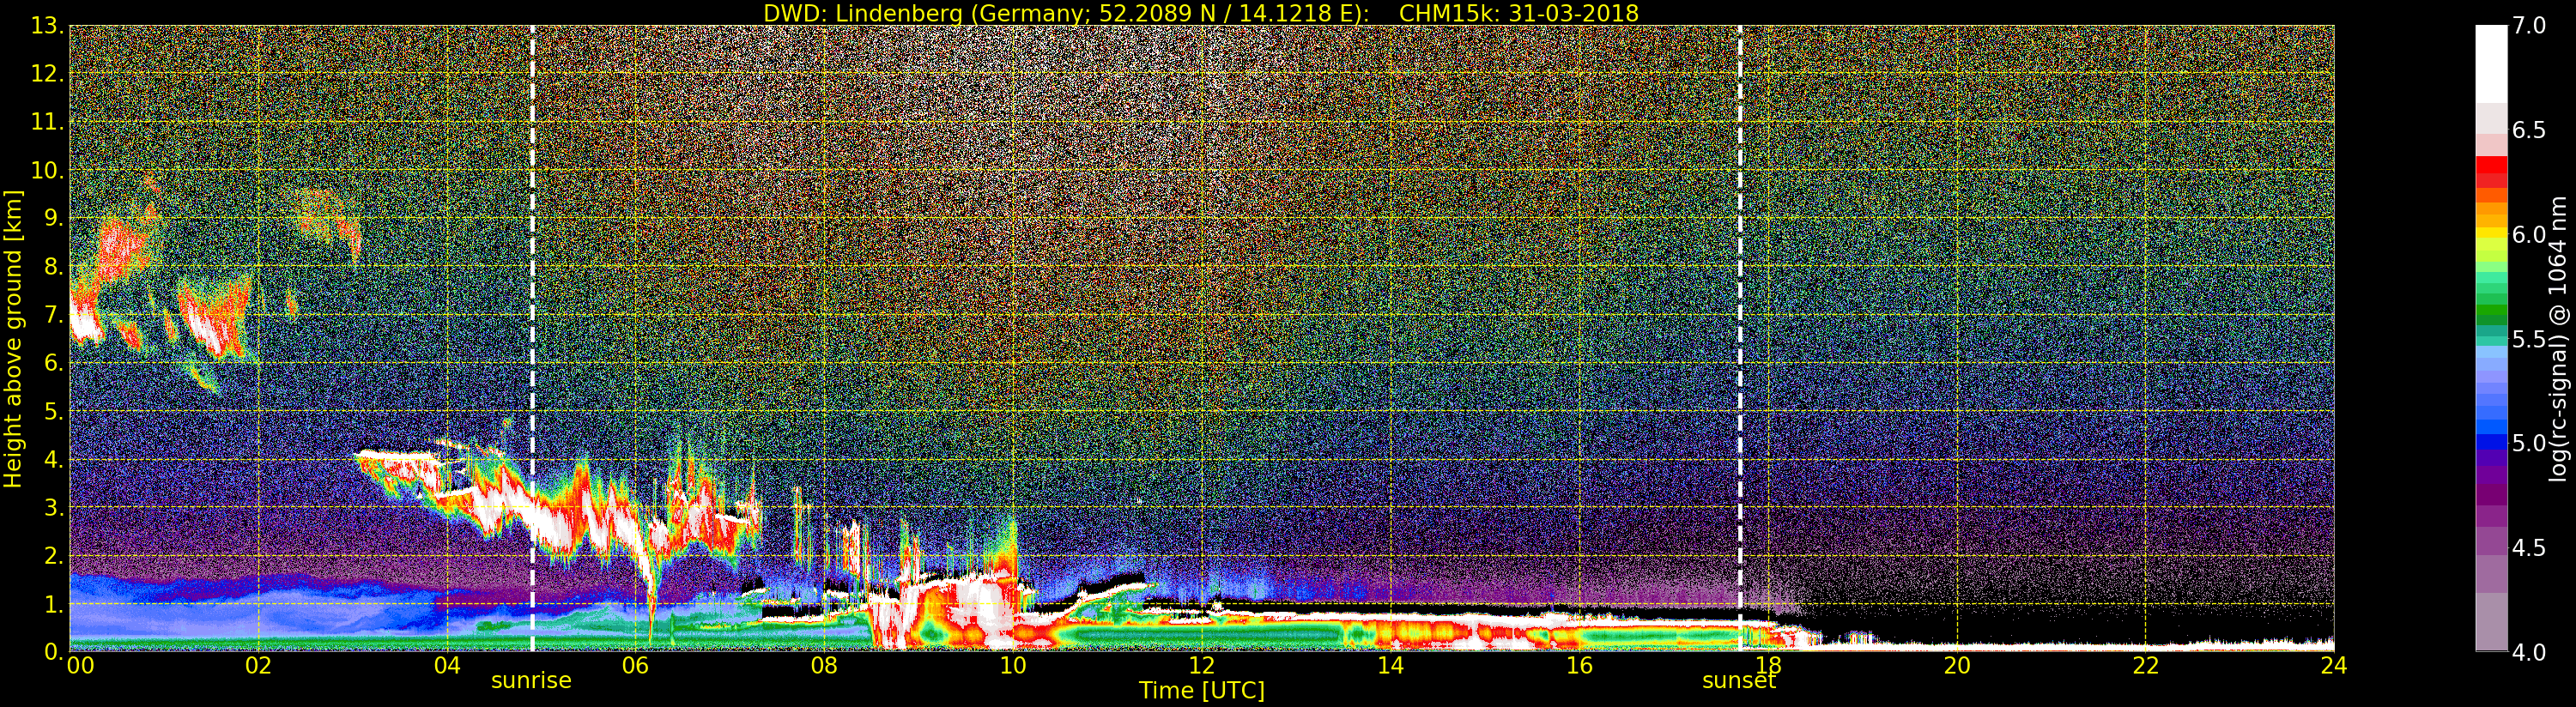Viewport: 2576px width, 707px height.
Task: Click the 4.0 colorbar scale label
Action: point(2530,653)
